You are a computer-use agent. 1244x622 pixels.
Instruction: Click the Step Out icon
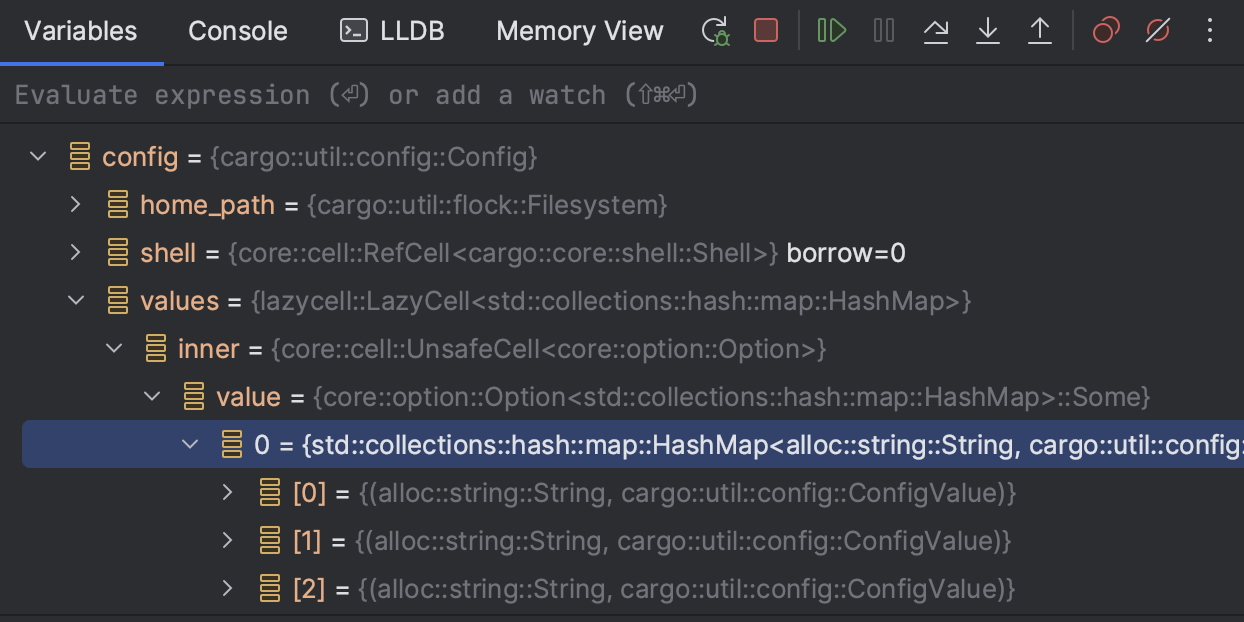(x=1040, y=31)
